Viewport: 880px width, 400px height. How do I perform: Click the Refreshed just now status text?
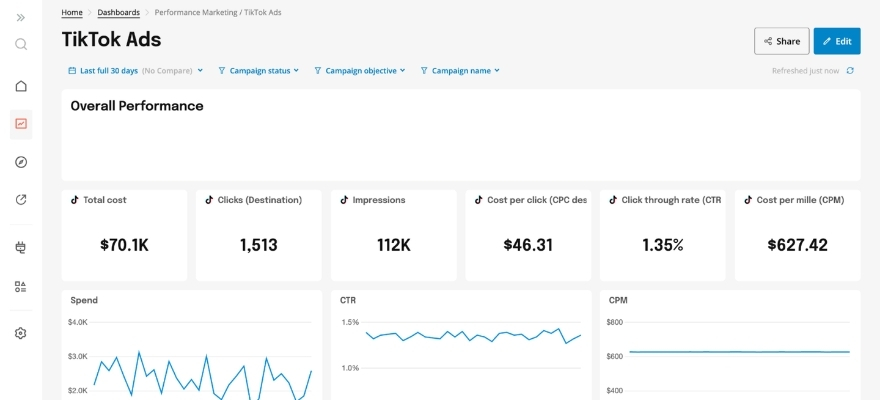[805, 71]
